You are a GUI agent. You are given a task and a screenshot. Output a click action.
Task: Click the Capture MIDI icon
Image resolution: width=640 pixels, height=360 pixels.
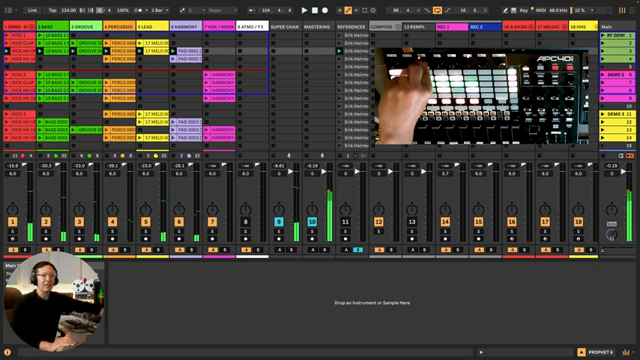364,10
